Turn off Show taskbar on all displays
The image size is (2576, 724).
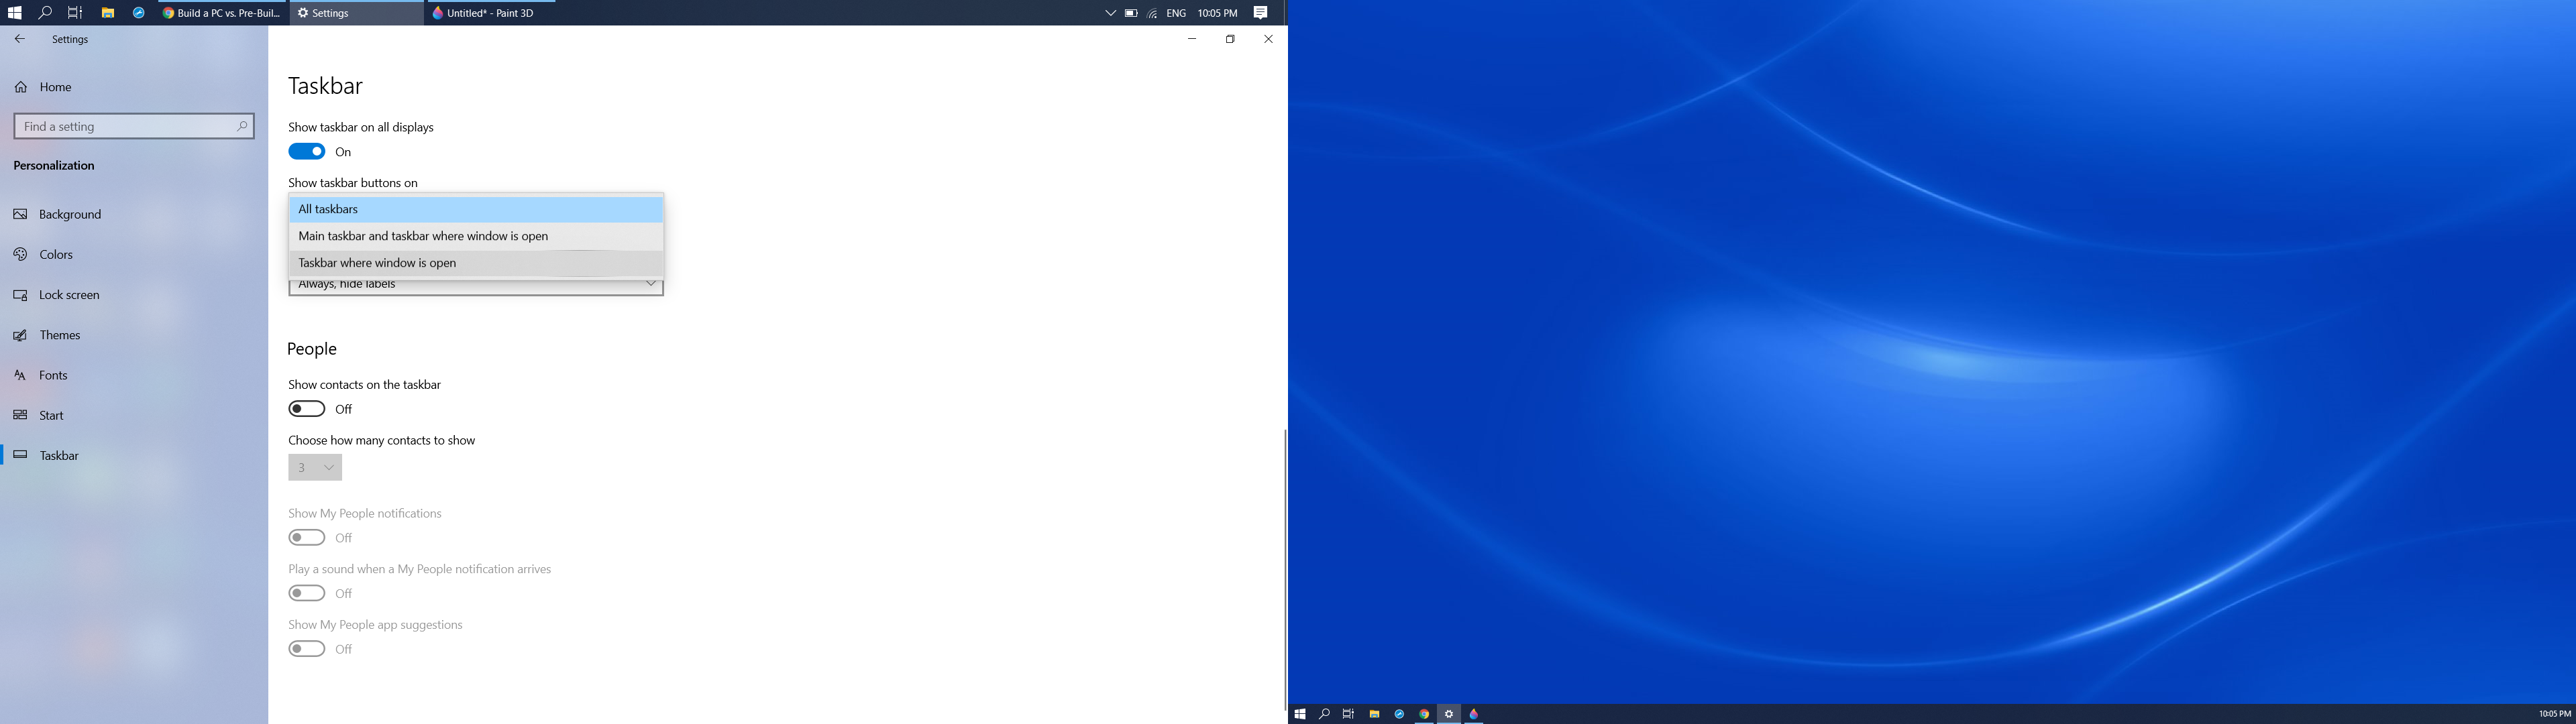pyautogui.click(x=307, y=152)
